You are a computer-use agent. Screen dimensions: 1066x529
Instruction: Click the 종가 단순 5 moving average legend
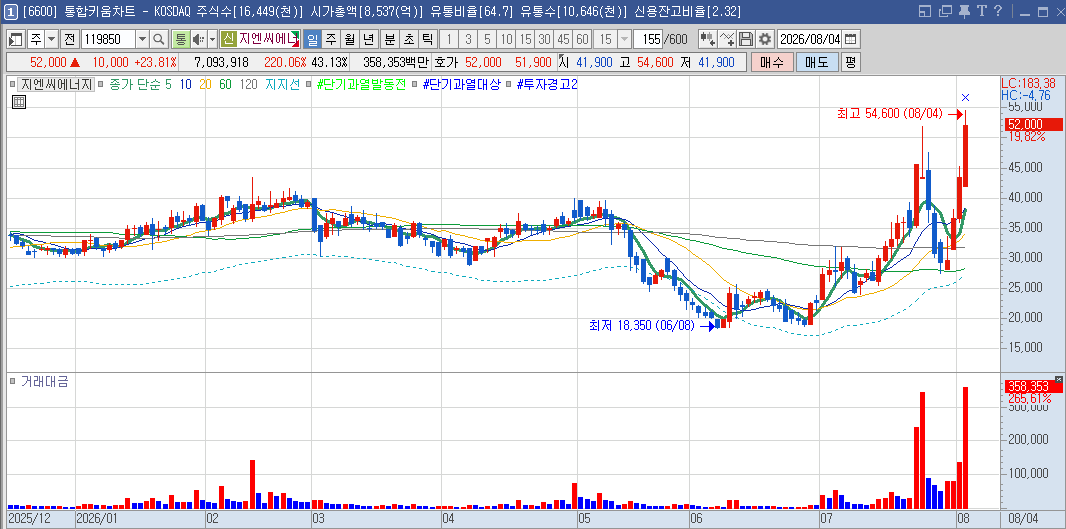click(x=140, y=85)
